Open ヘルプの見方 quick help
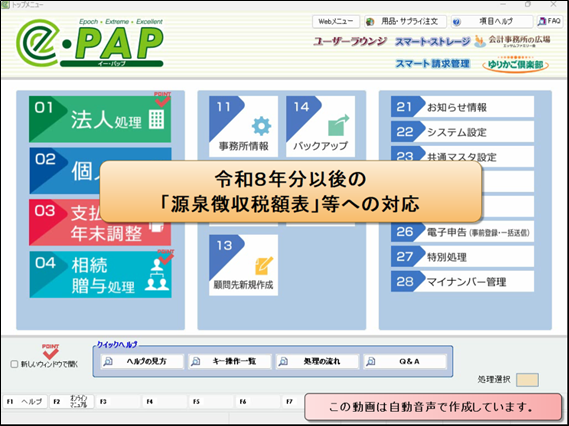569x426 pixels. (142, 361)
